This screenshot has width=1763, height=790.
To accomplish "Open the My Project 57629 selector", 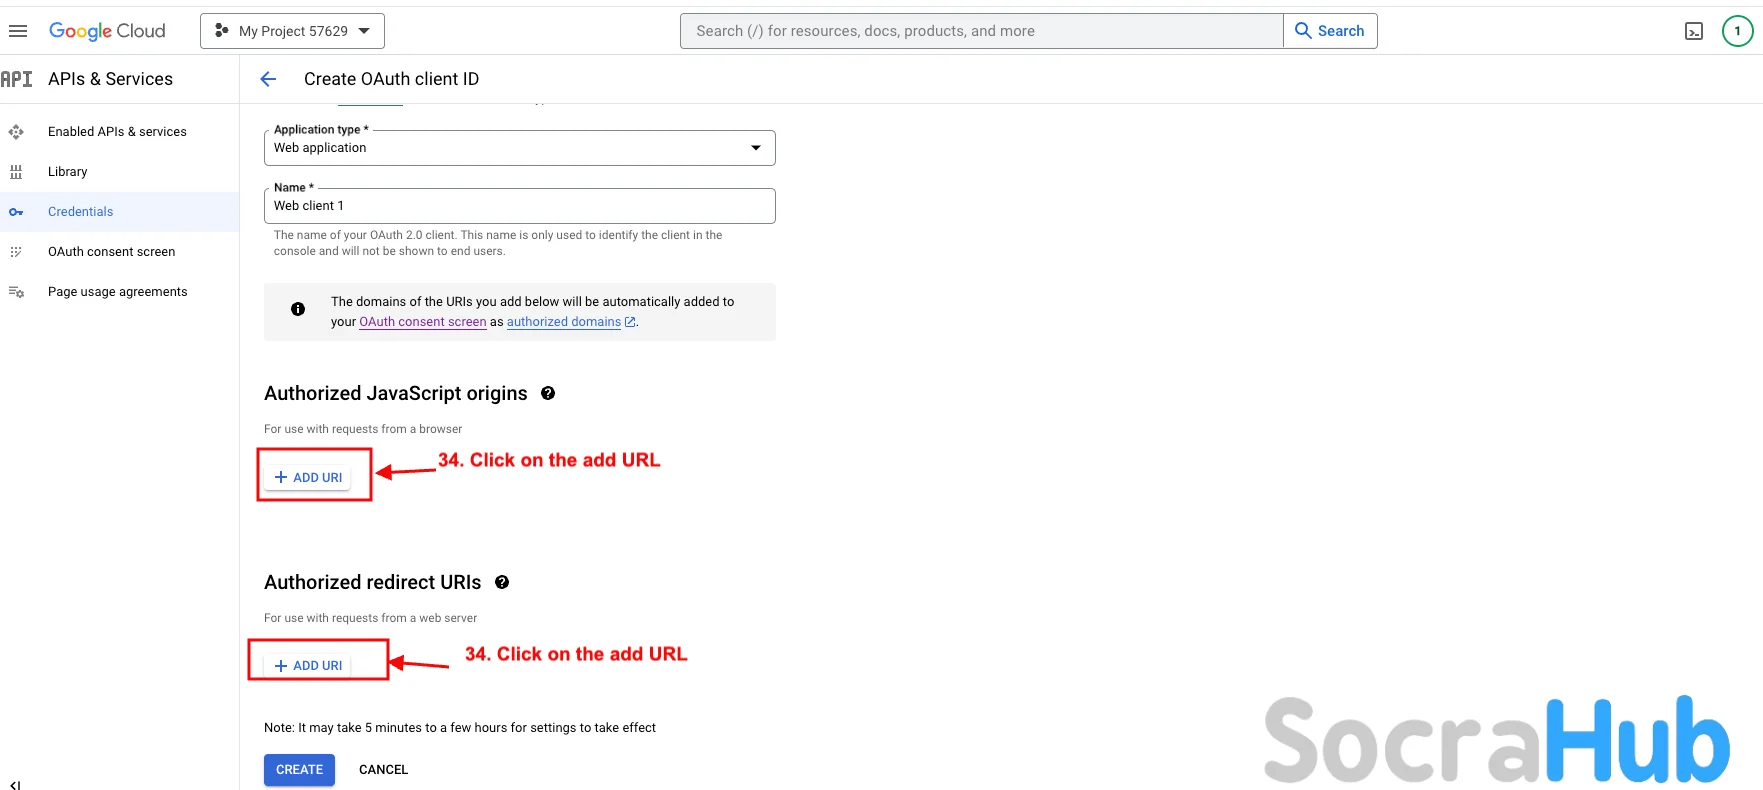I will (292, 31).
